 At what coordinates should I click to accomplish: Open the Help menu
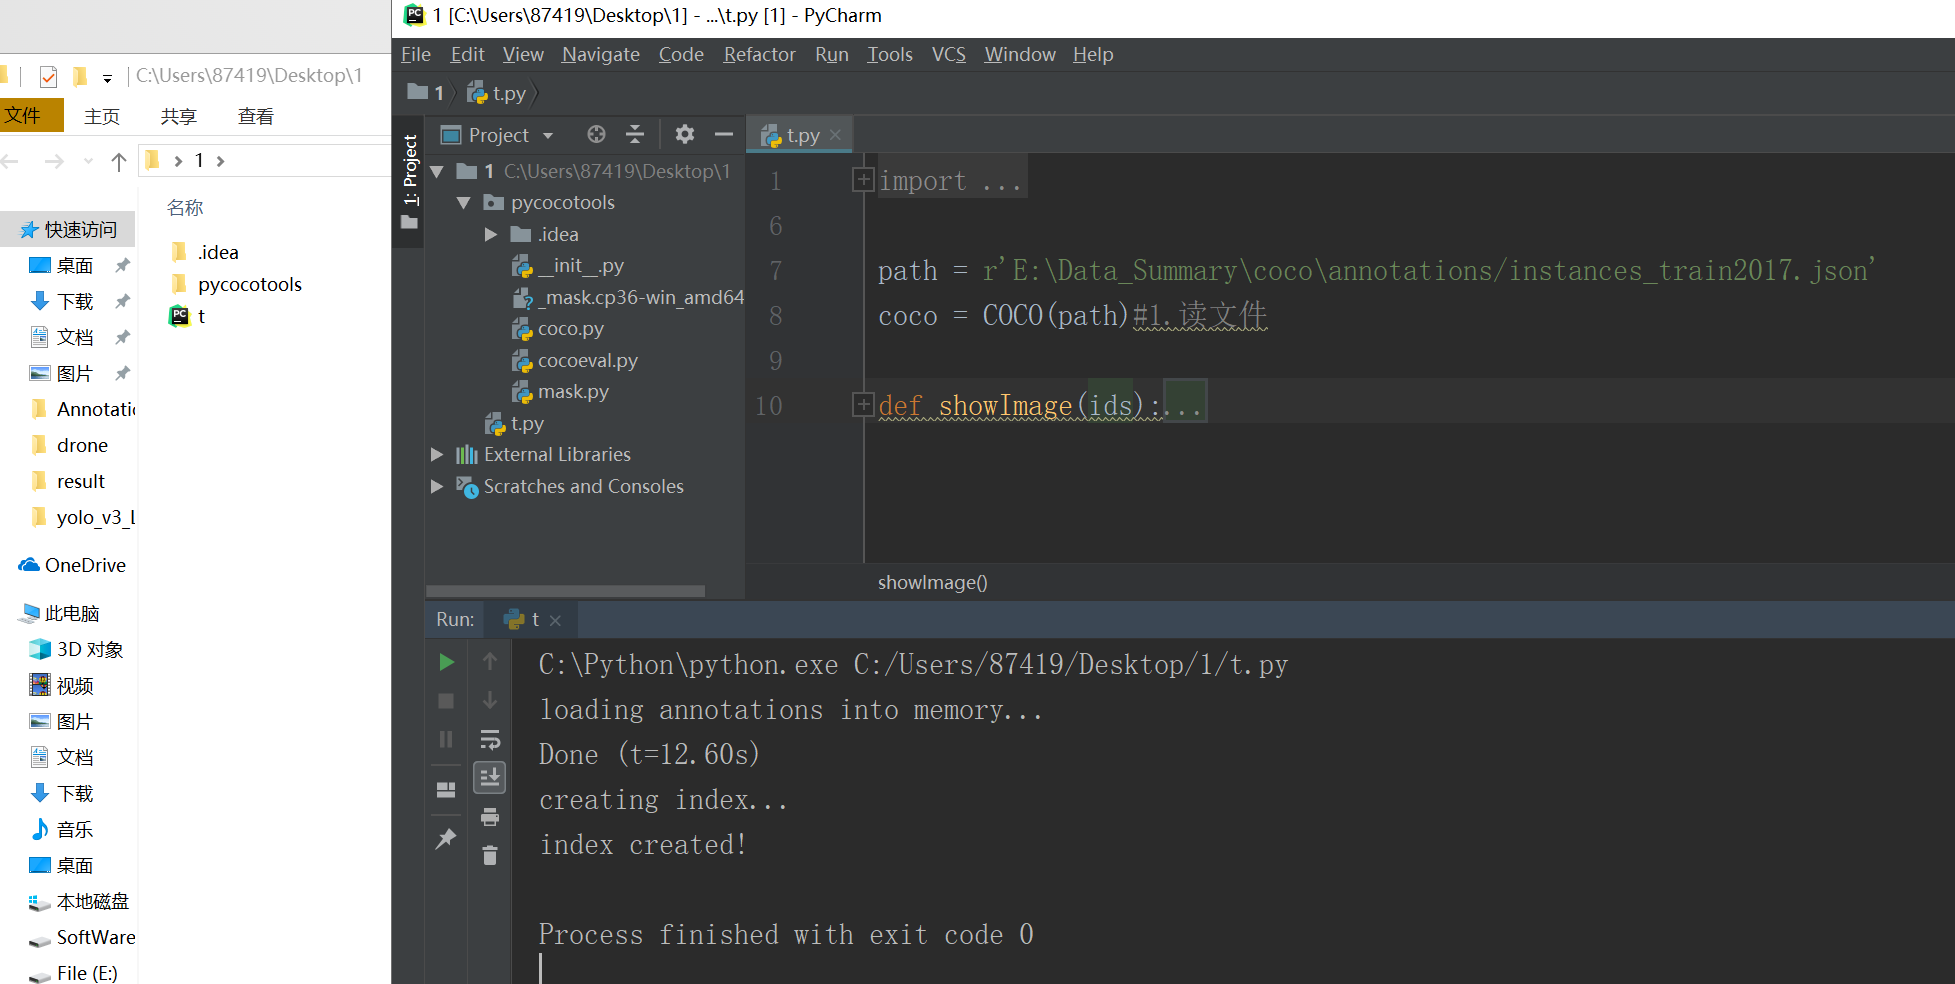click(1093, 55)
